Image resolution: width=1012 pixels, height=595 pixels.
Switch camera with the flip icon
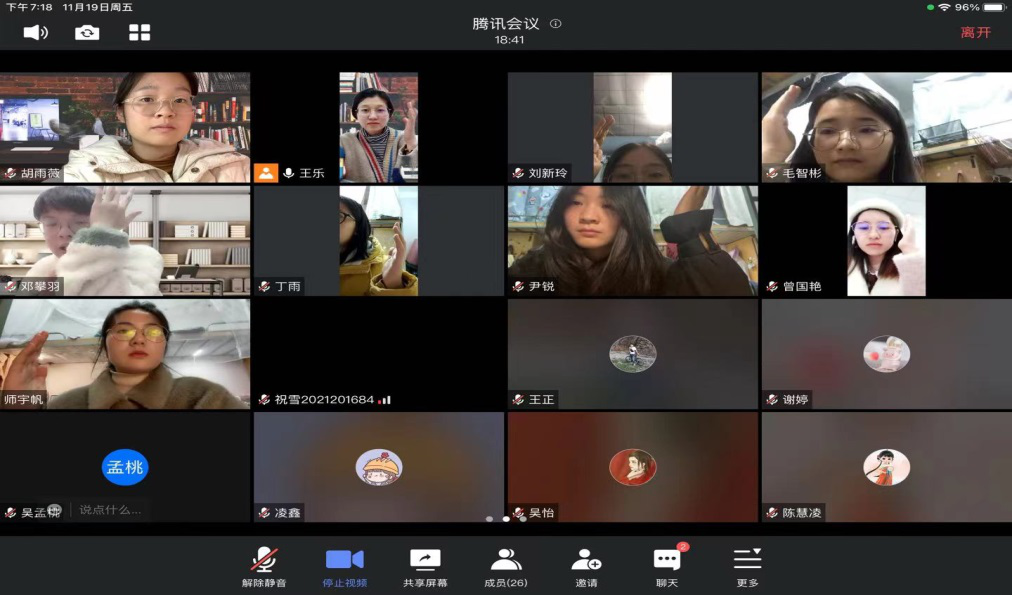tap(87, 32)
